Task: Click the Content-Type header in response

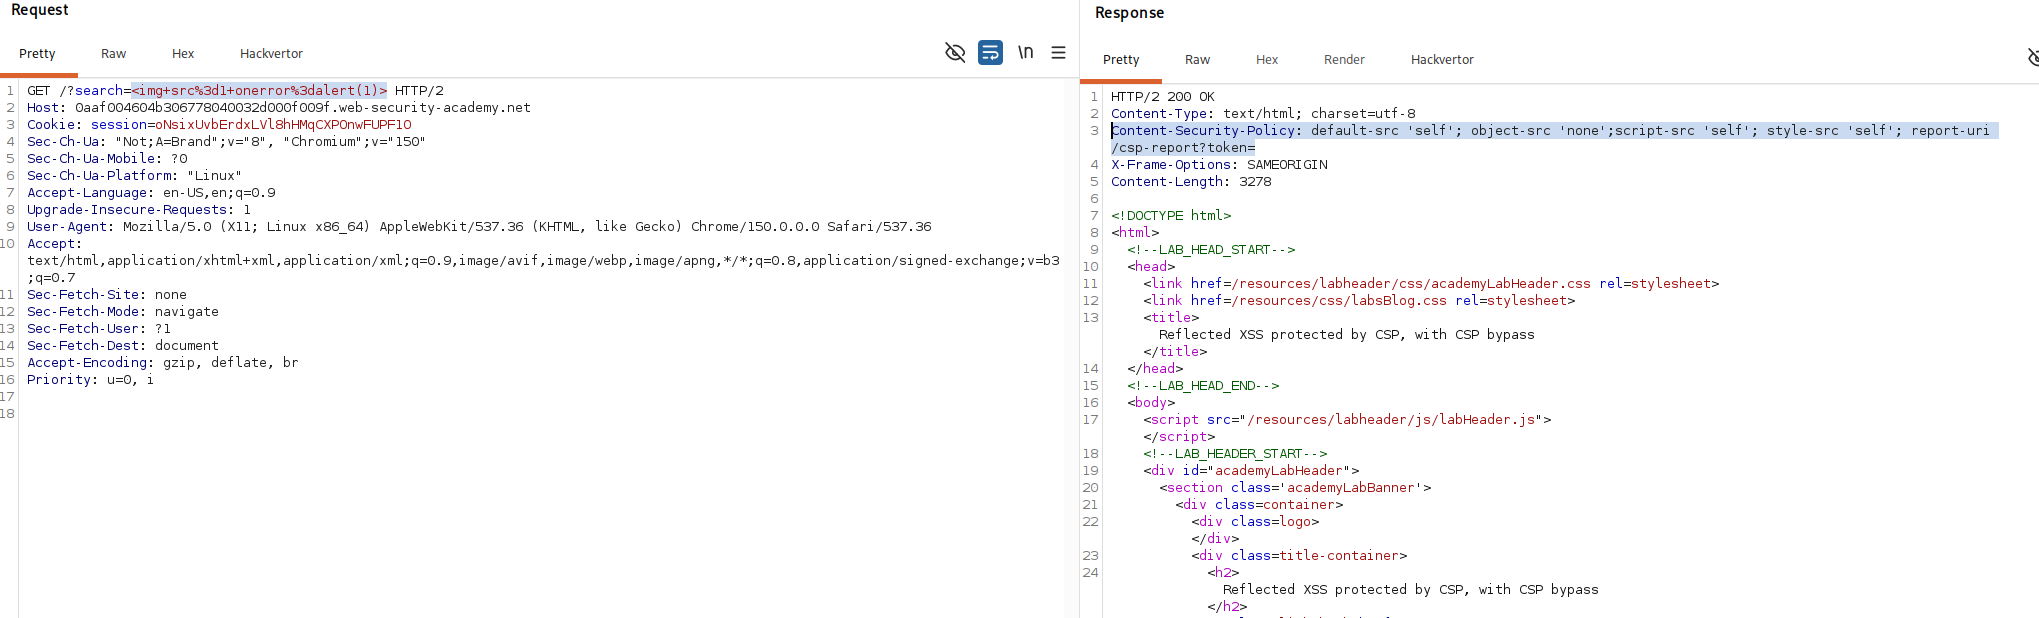Action: pos(1263,114)
